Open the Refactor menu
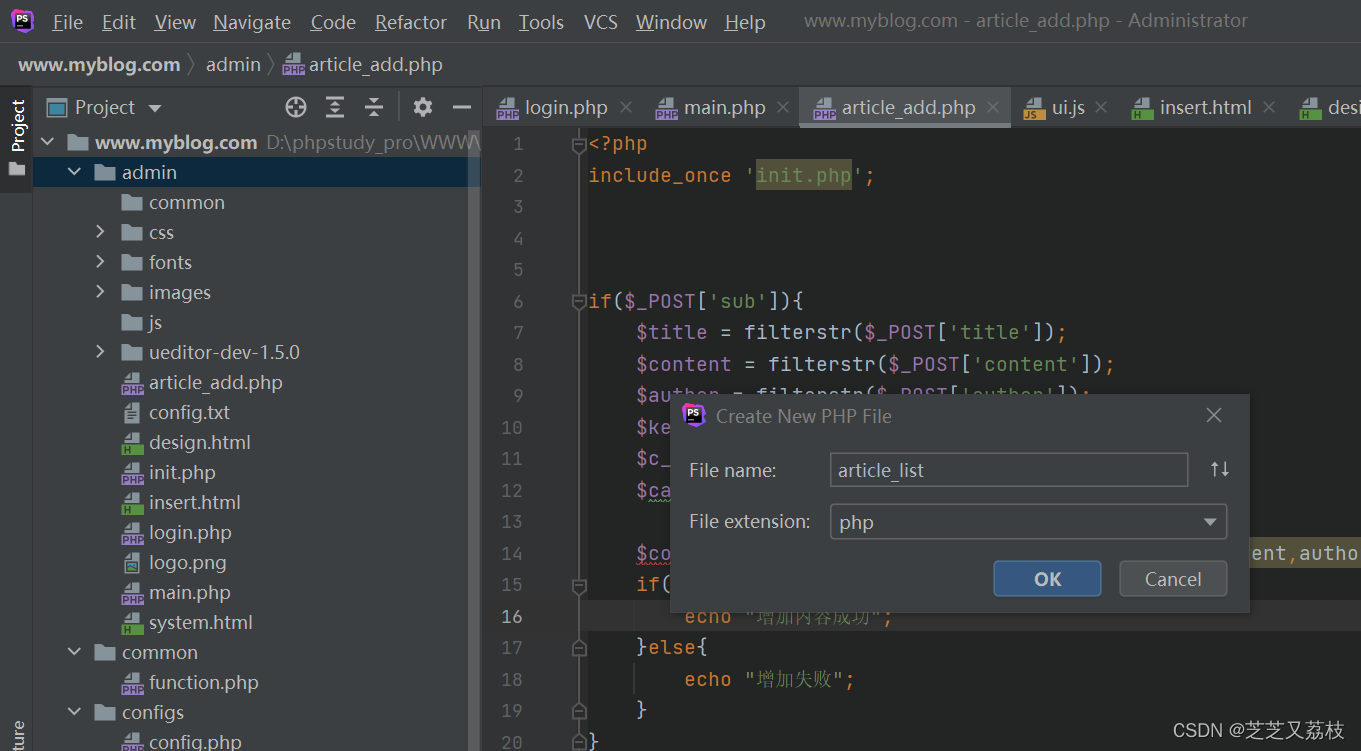The width and height of the screenshot is (1361, 751). tap(411, 22)
